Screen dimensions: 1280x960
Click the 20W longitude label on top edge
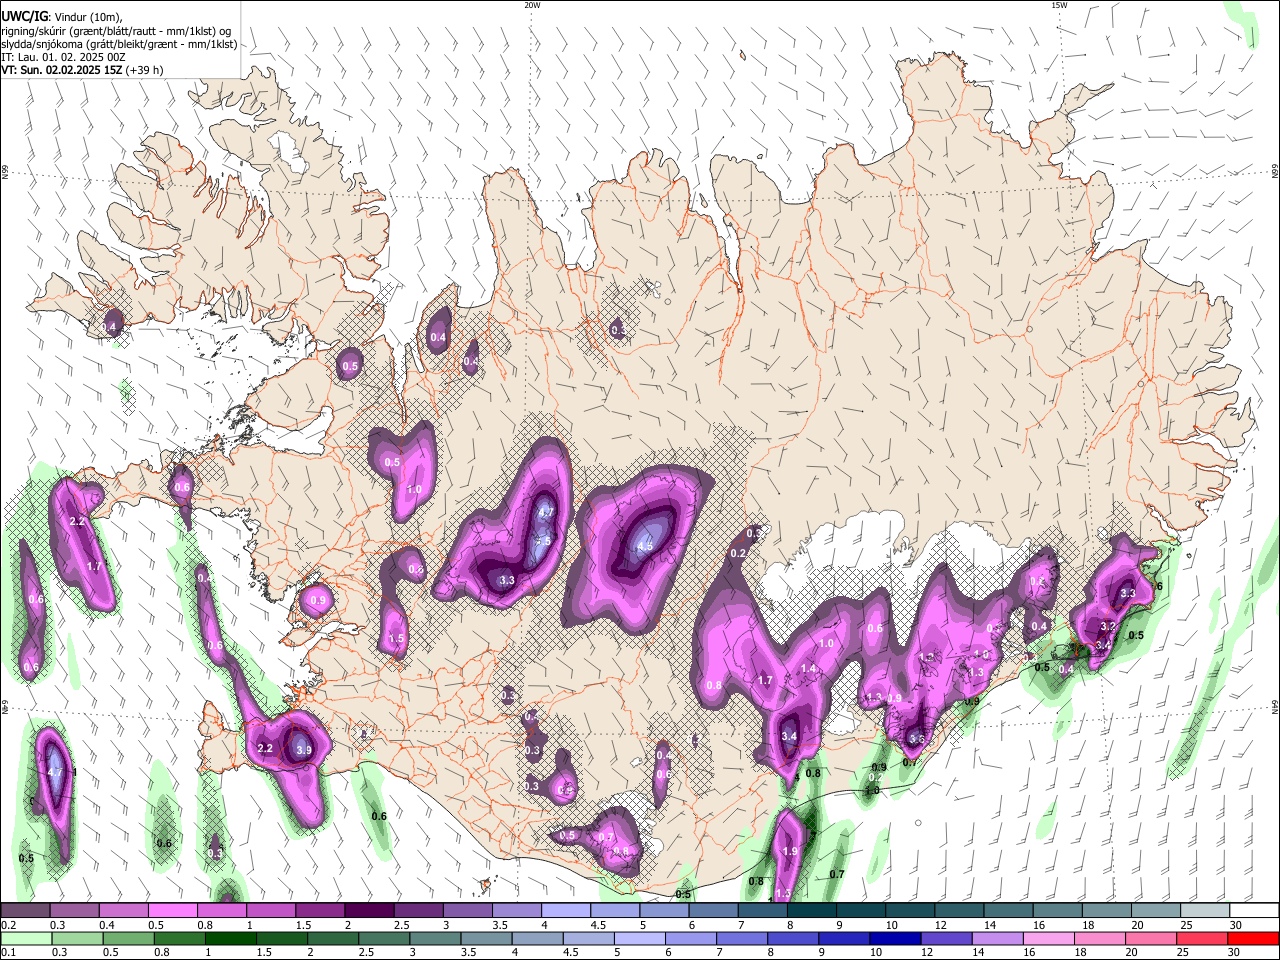532,5
